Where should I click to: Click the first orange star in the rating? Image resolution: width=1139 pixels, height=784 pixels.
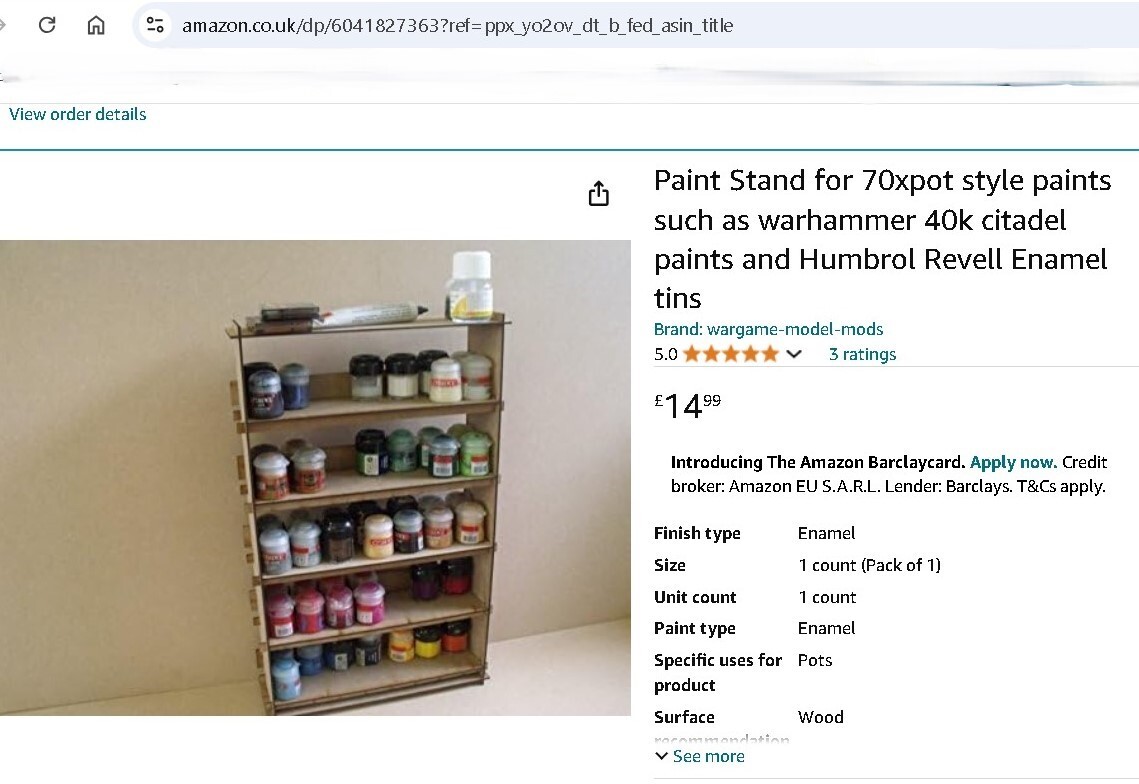pyautogui.click(x=689, y=354)
